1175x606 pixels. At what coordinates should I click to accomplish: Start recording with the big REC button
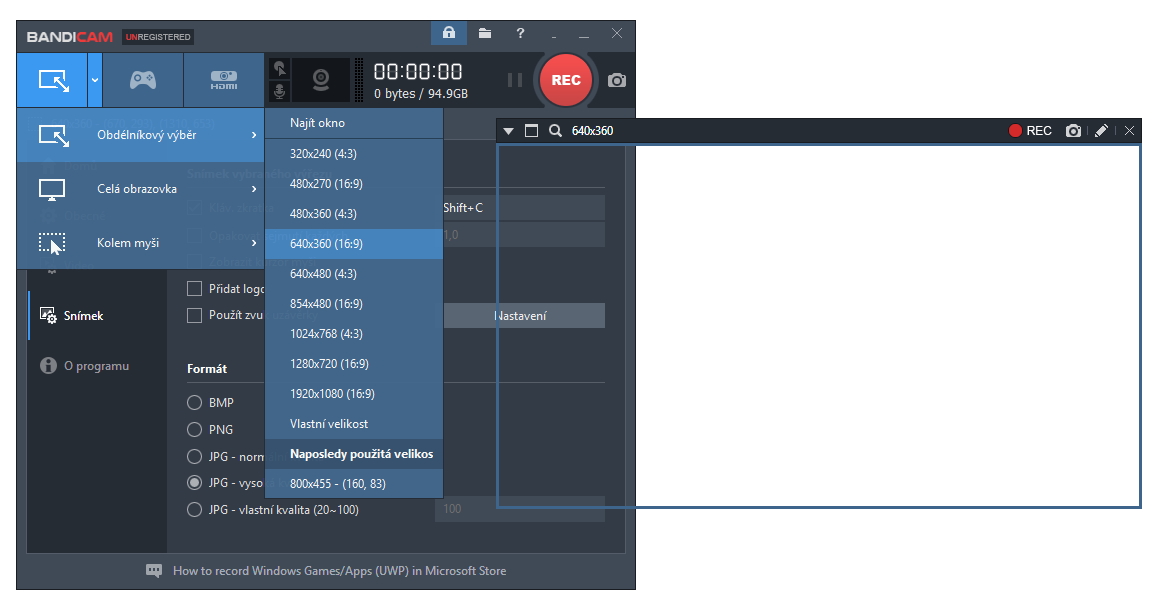tap(566, 80)
